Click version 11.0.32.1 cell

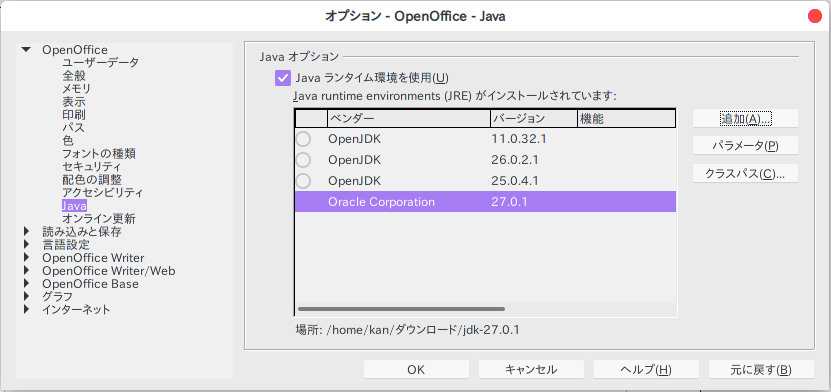[518, 139]
